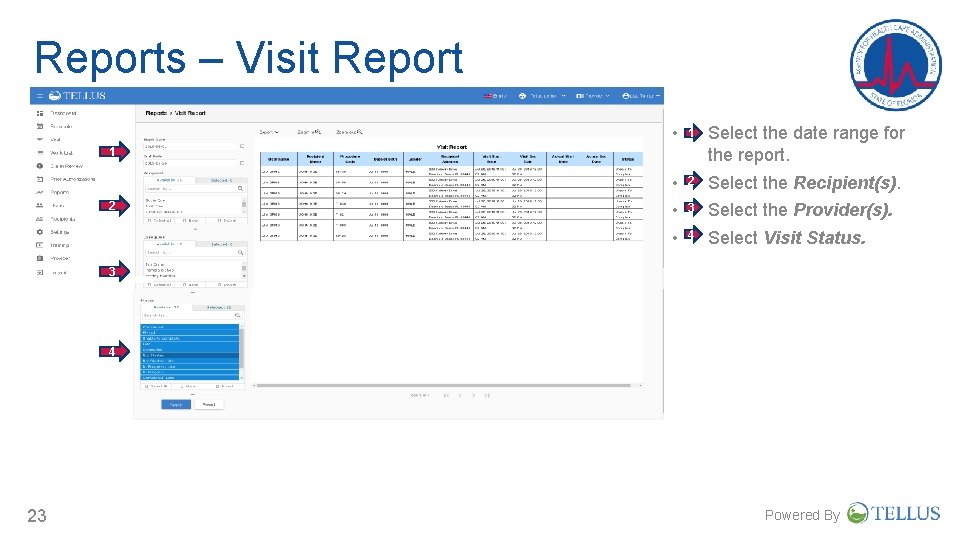Click the report horizontal scrollbar
This screenshot has width=960, height=540.
point(444,386)
